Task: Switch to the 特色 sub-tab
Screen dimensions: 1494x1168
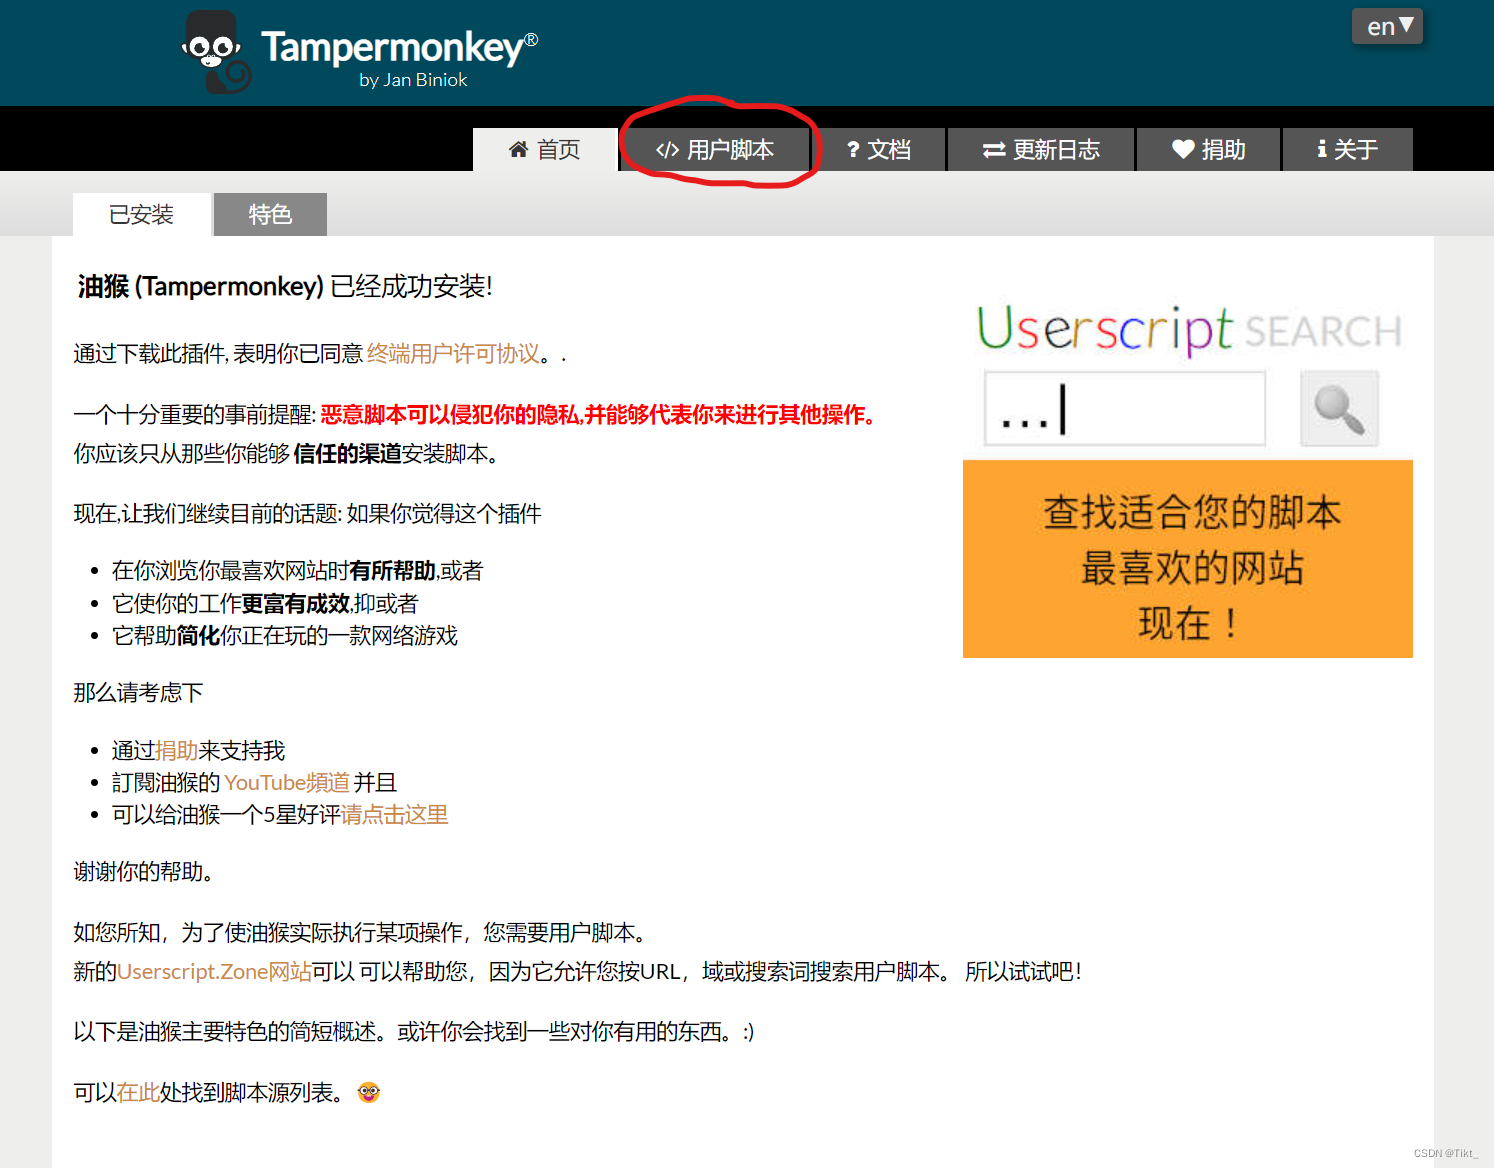Action: [270, 214]
